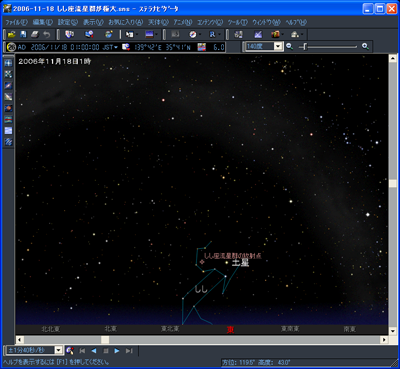400x369 pixels.
Task: Click the undo arrow icon
Action: (x=47, y=34)
